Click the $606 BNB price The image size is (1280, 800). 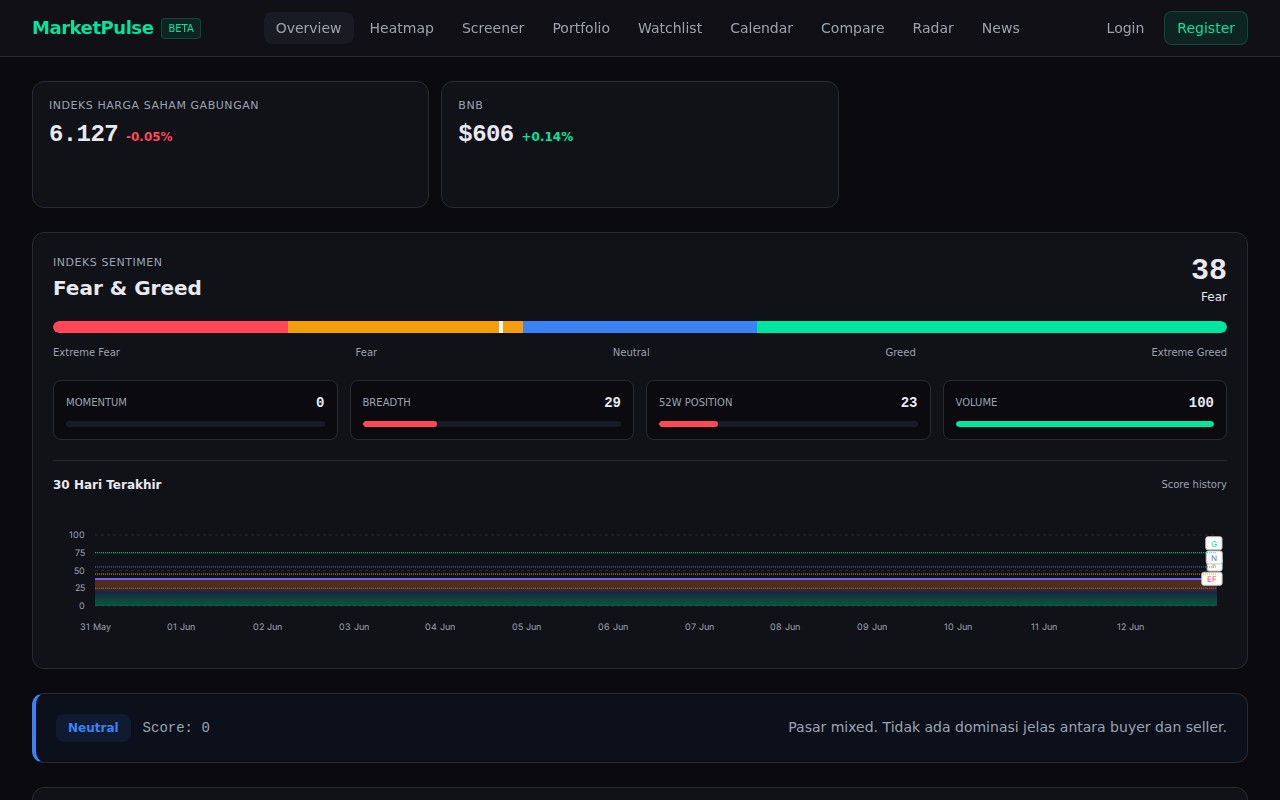coord(486,134)
